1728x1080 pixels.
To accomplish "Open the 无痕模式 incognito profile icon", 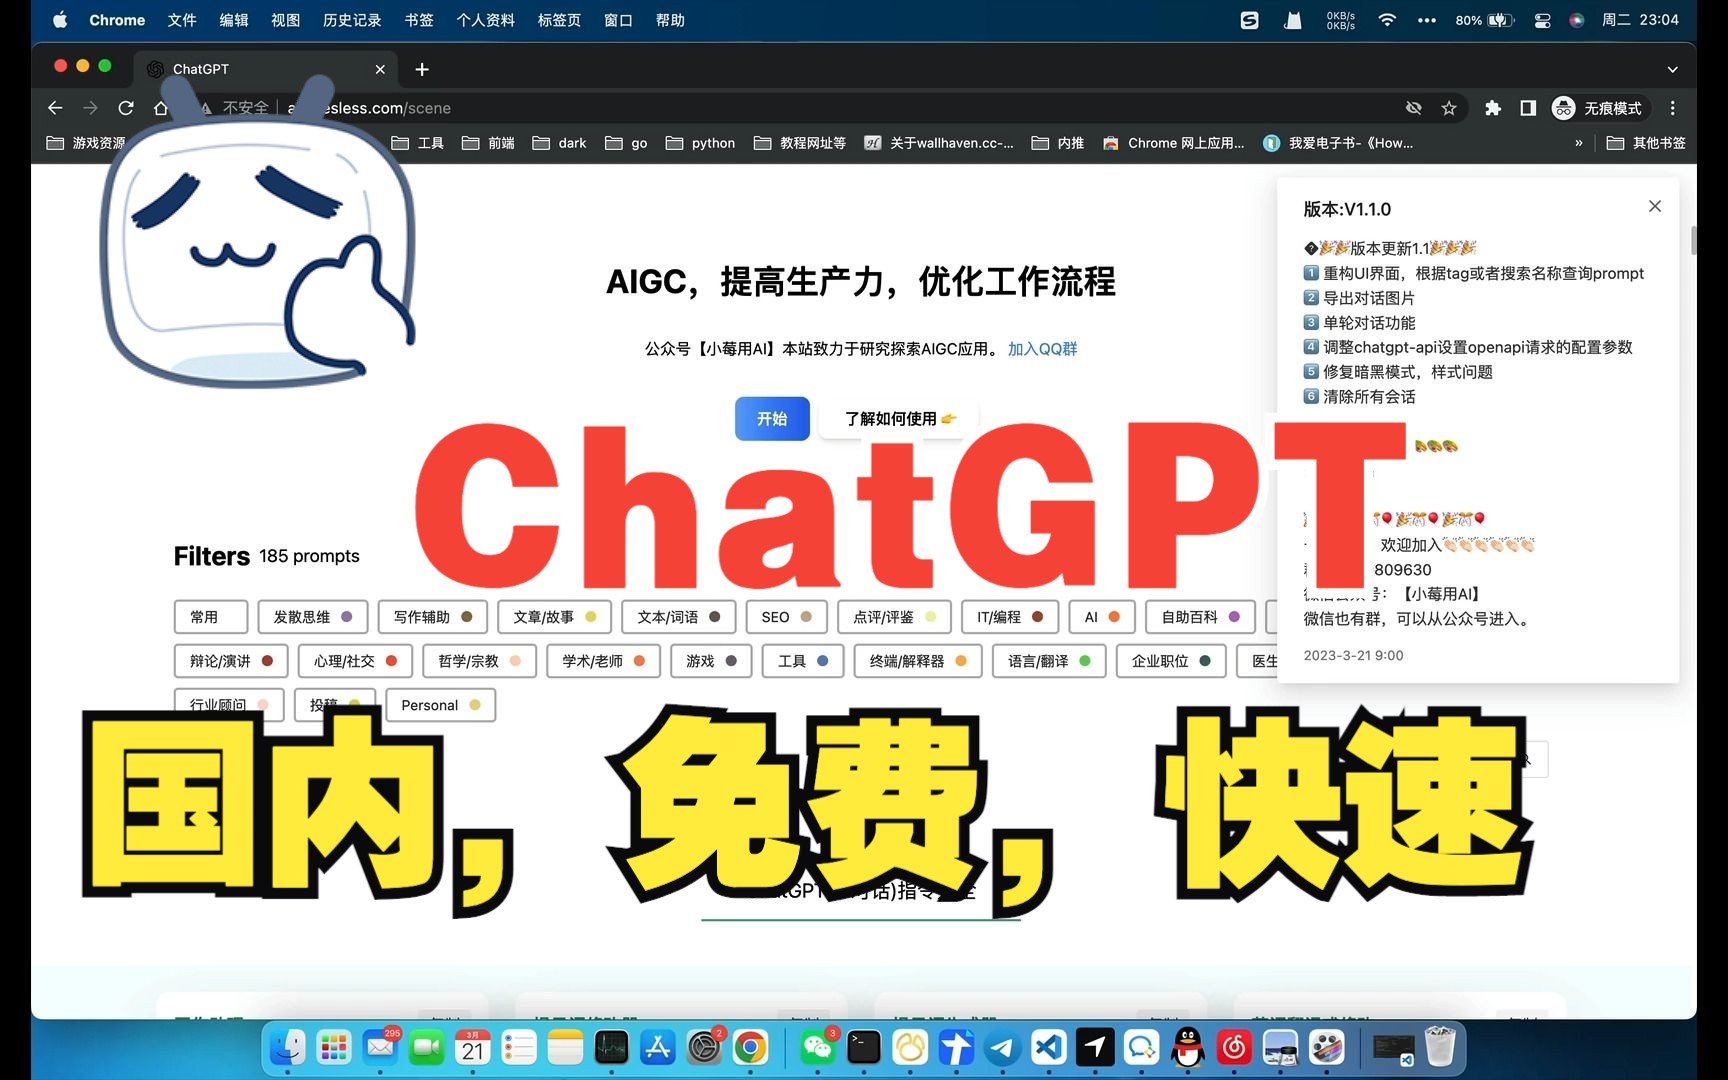I will coord(1563,108).
